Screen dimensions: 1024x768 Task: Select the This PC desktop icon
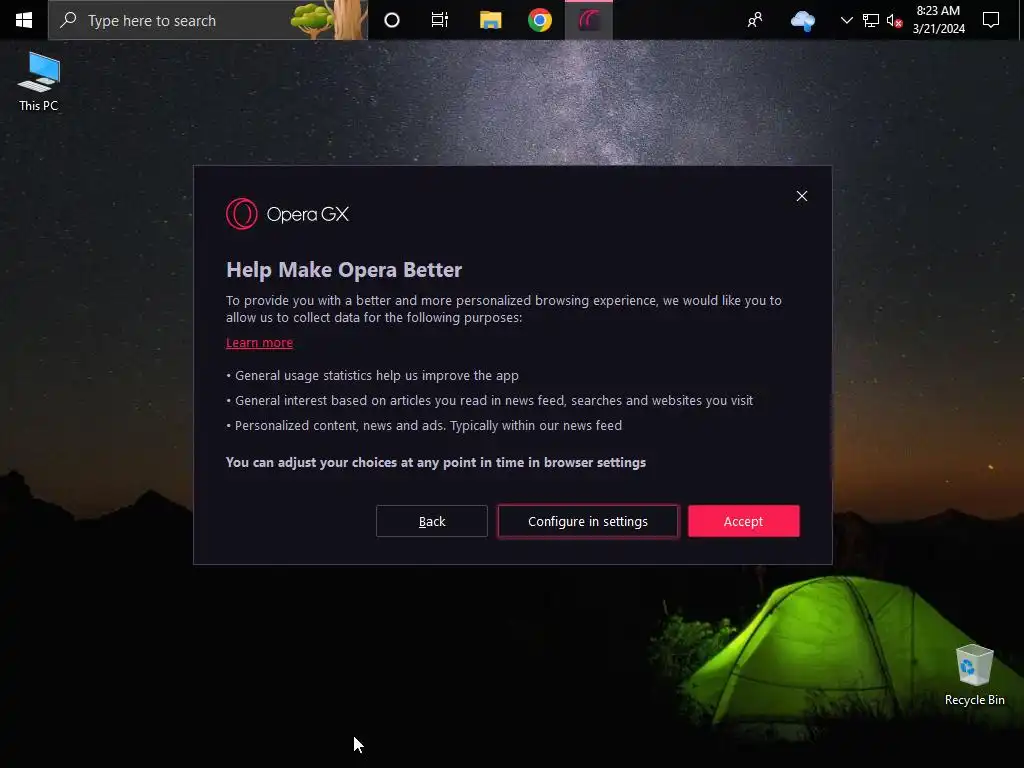[39, 82]
